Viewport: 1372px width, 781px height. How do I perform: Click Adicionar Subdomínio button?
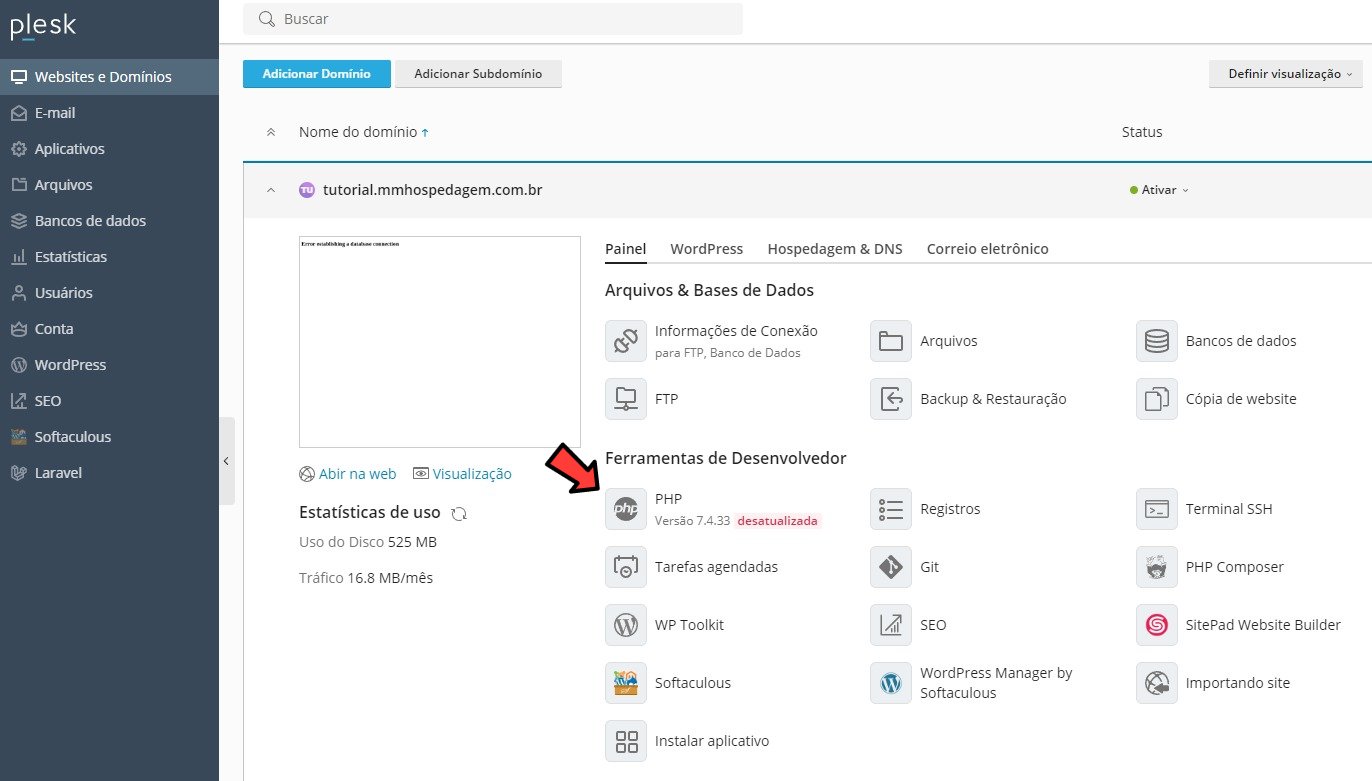pos(478,74)
